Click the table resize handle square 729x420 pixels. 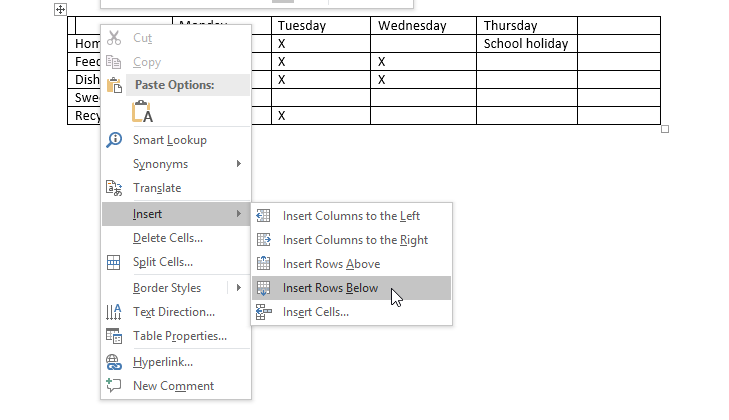point(665,129)
